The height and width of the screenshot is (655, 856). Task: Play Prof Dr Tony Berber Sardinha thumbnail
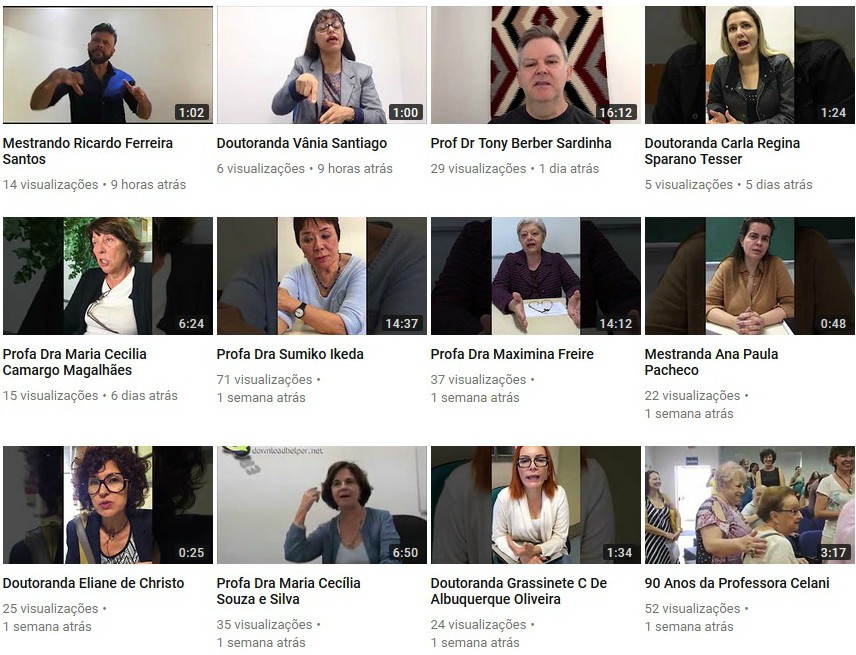click(x=536, y=65)
